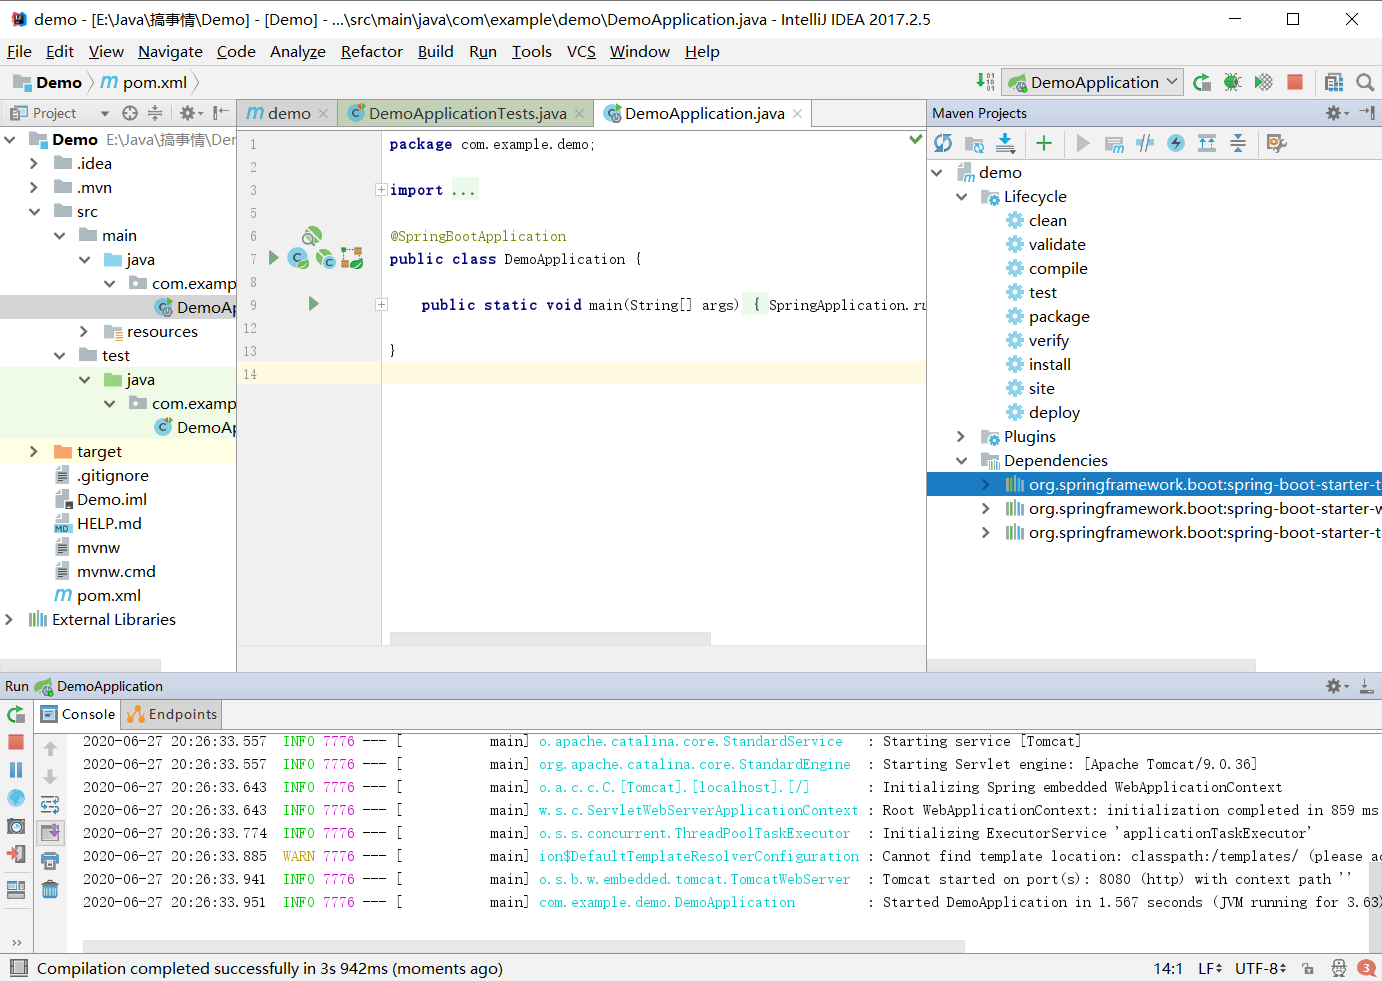Screen dimensions: 1382x981
Task: Toggle soft-wrap in the console output
Action: tap(51, 801)
